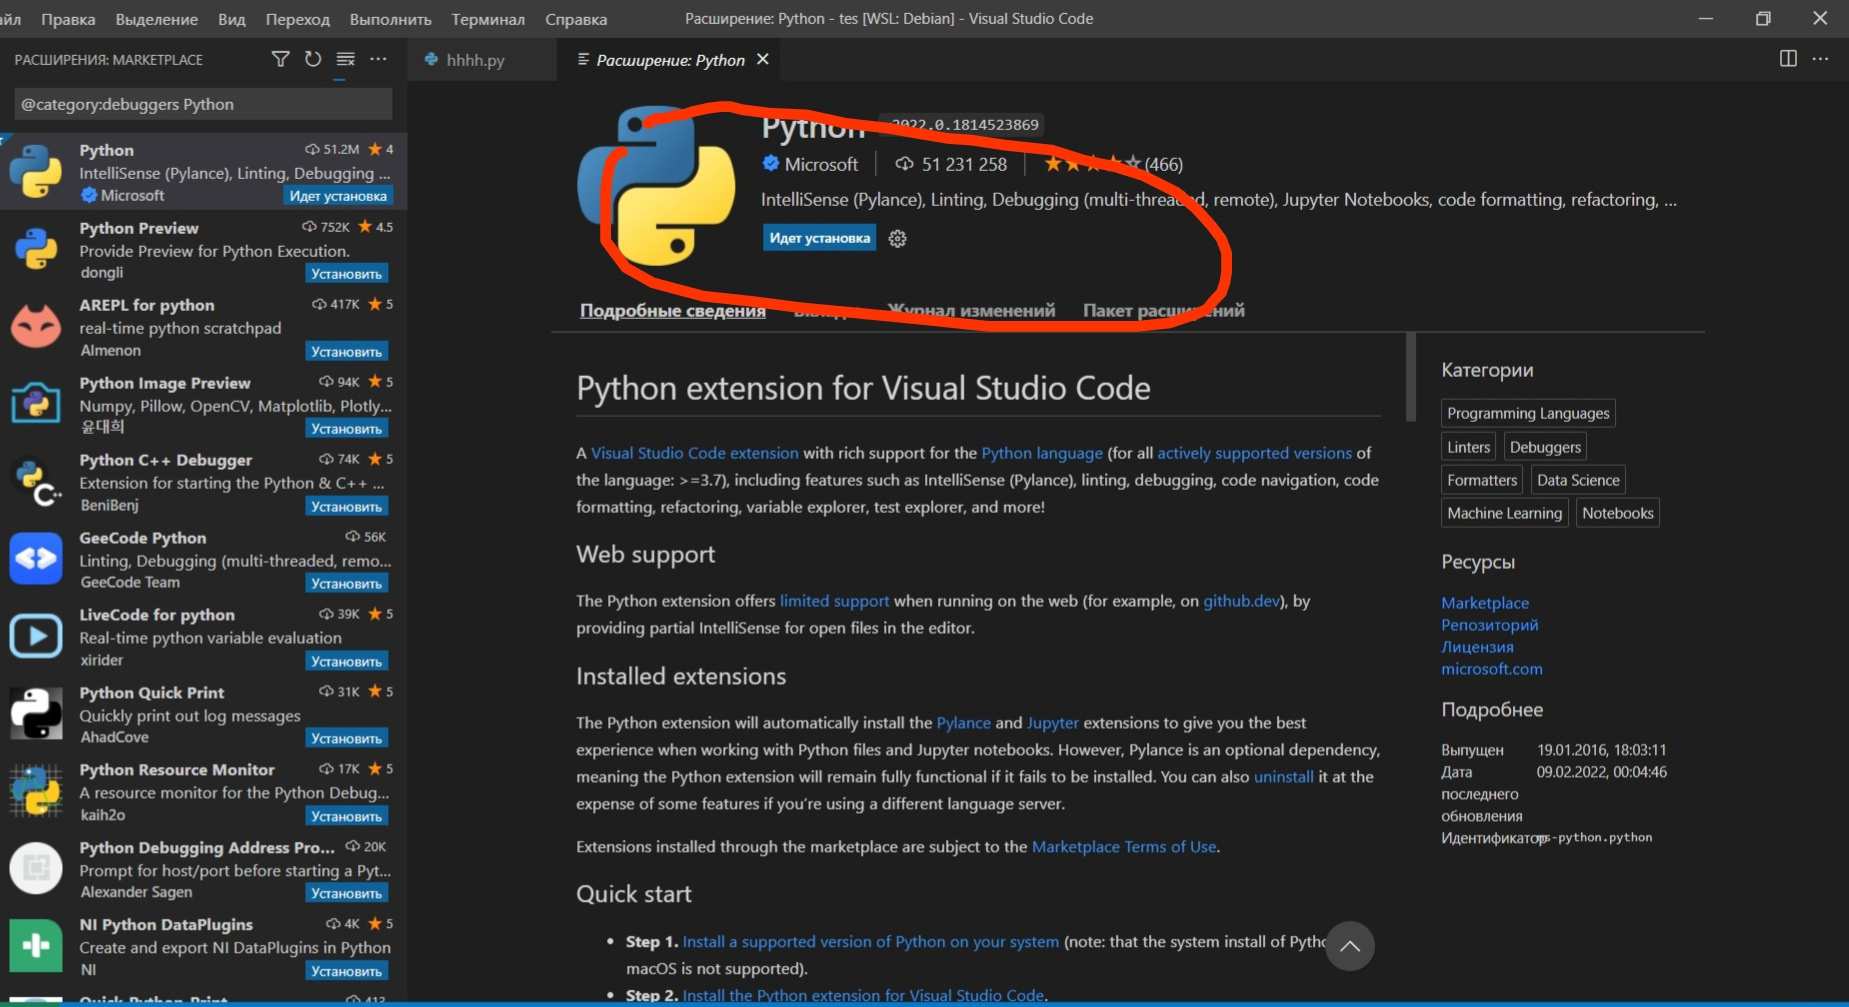Install Python Quick Print
The width and height of the screenshot is (1849, 1007).
coord(346,739)
